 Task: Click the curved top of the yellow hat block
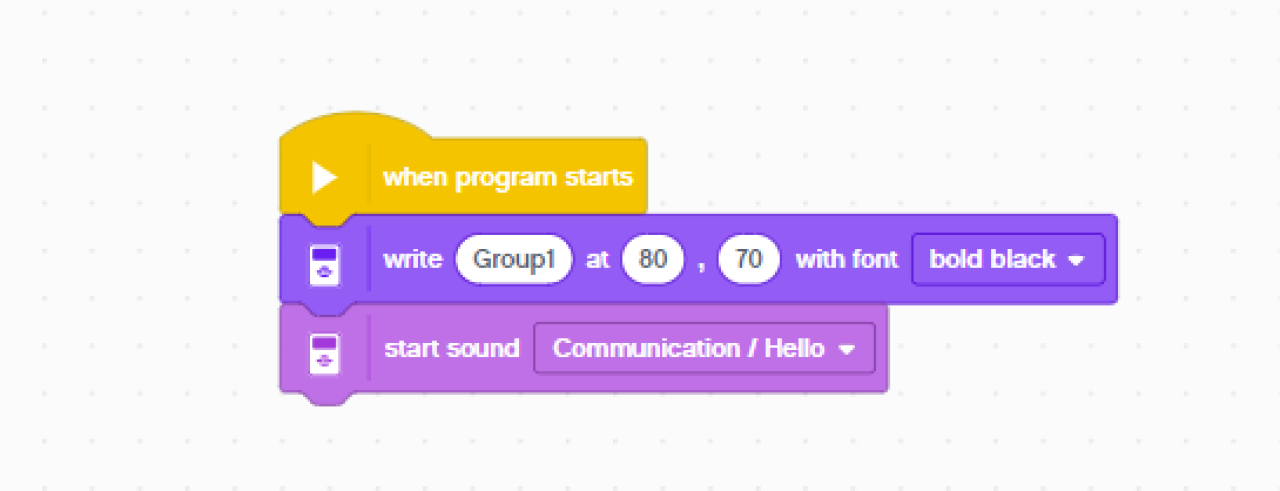point(355,127)
